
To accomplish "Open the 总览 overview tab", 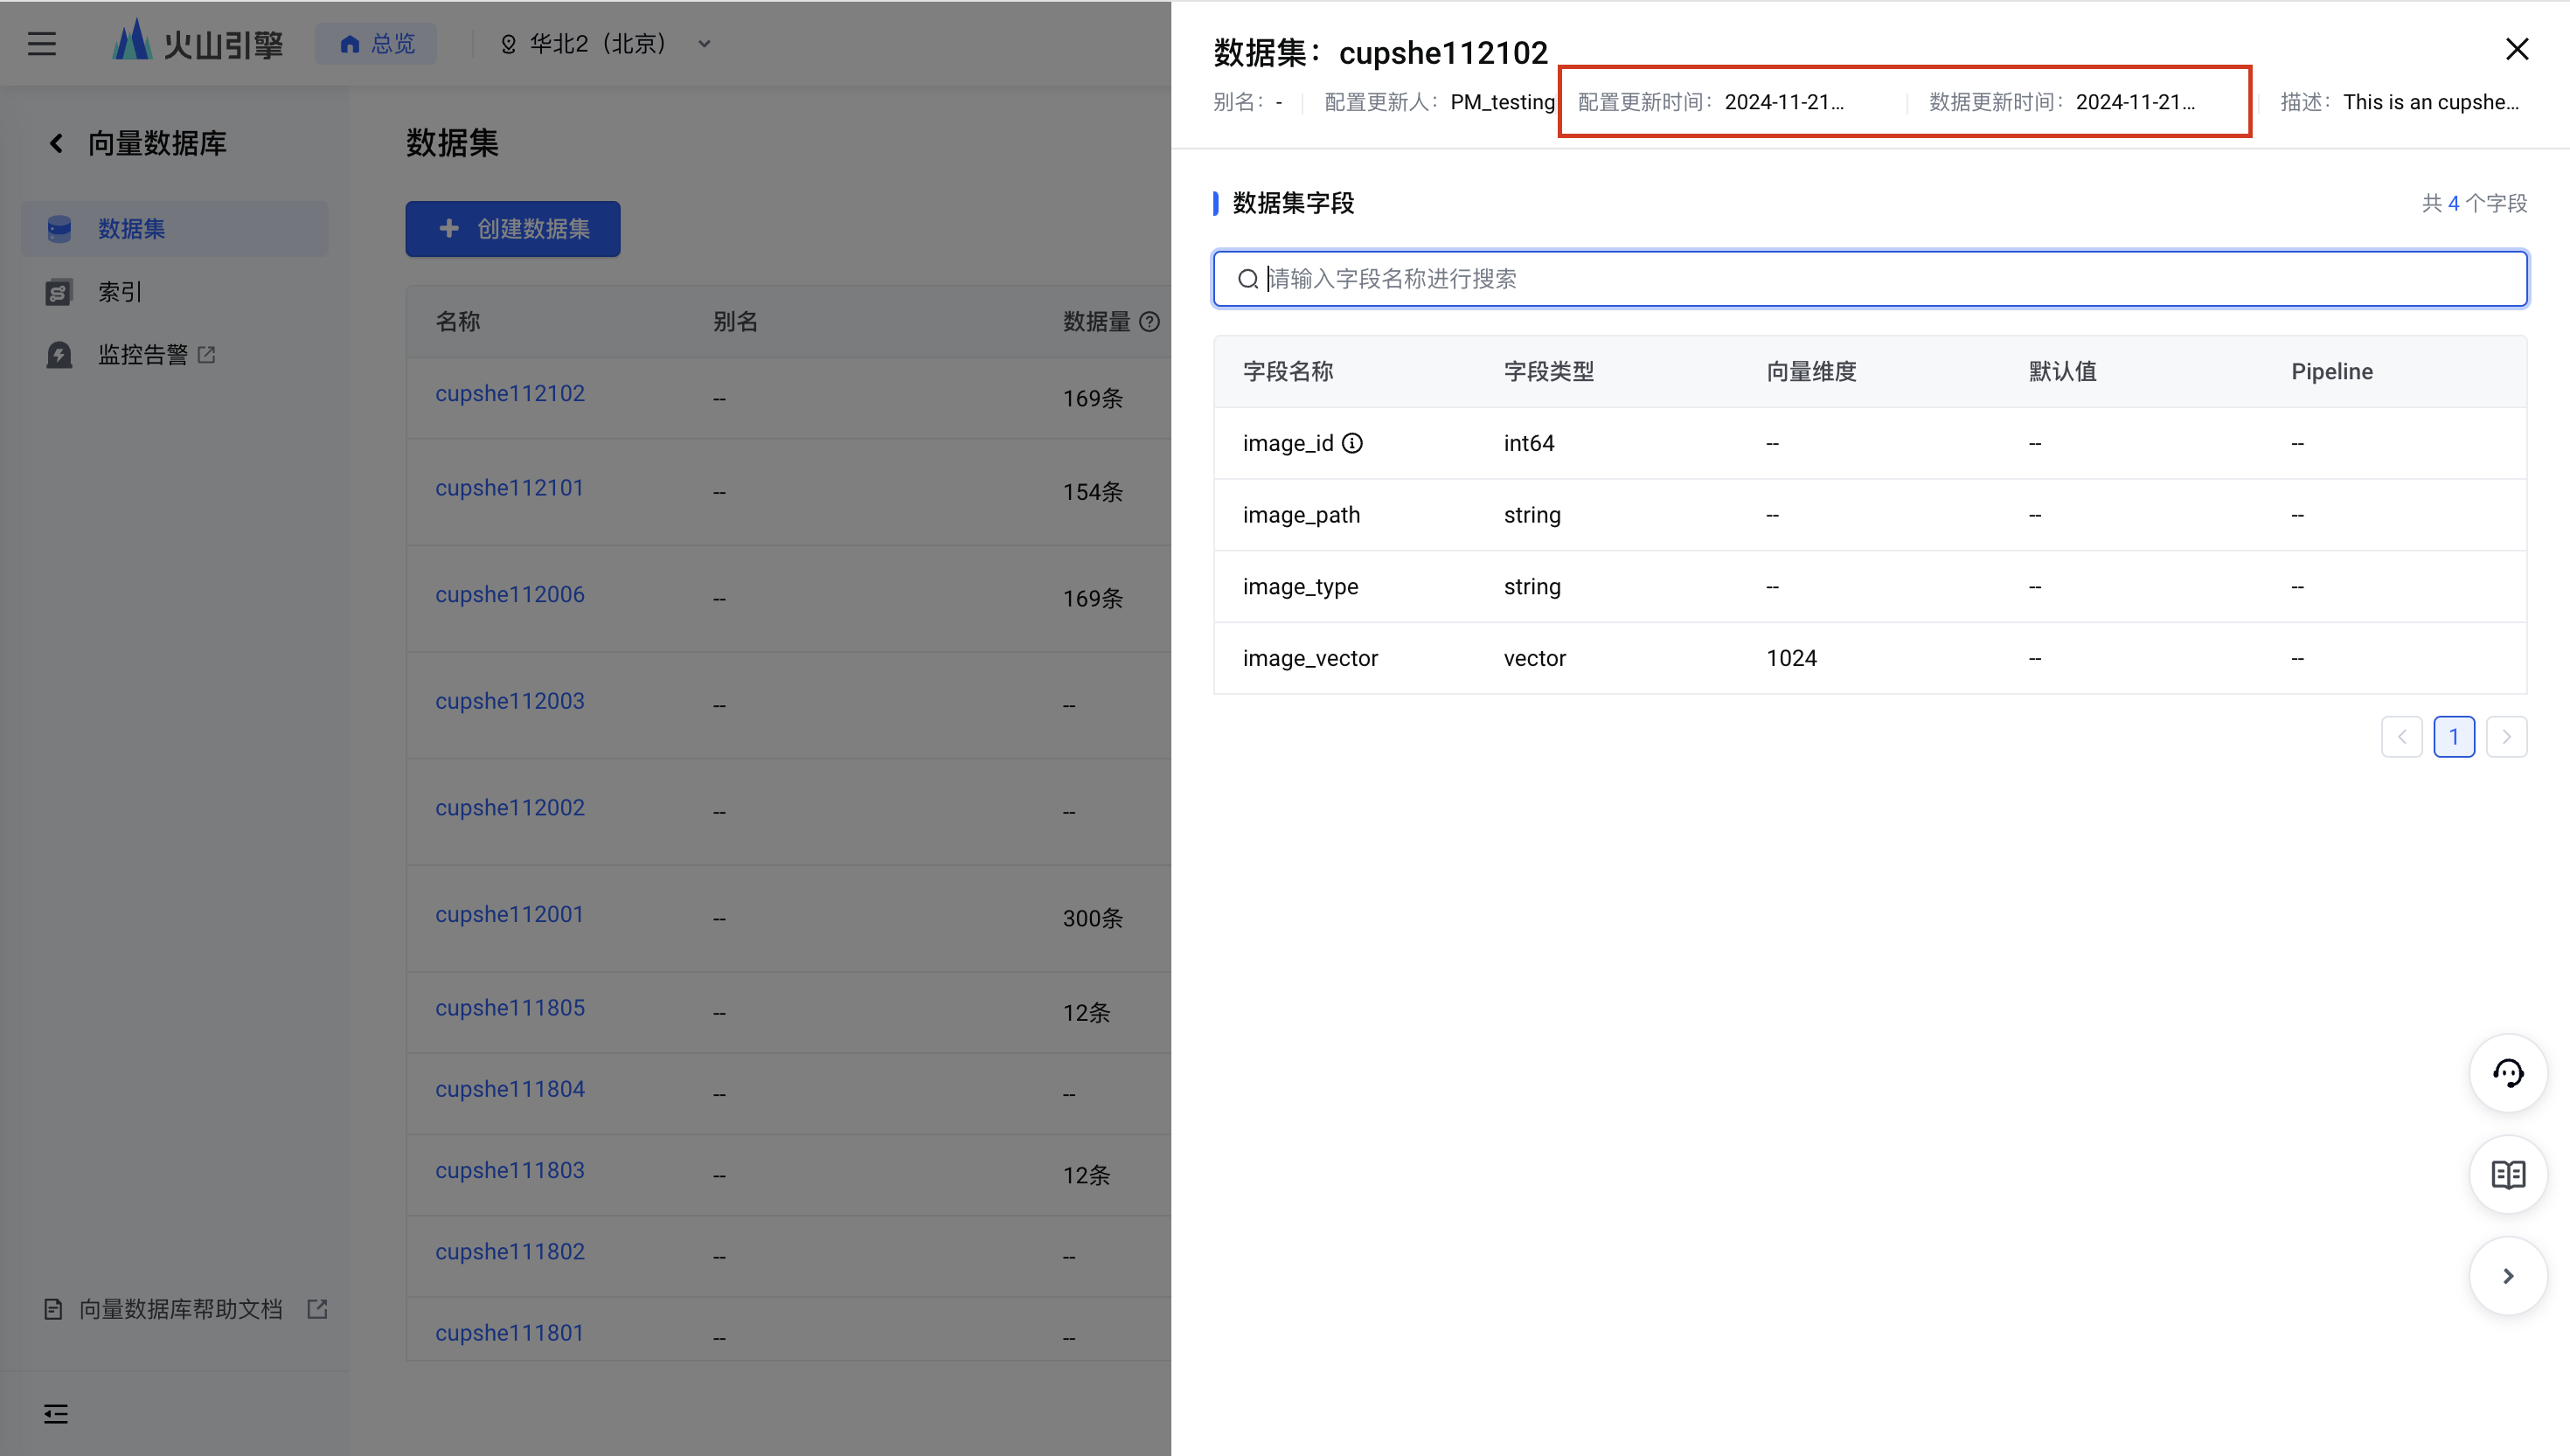I will click(376, 43).
